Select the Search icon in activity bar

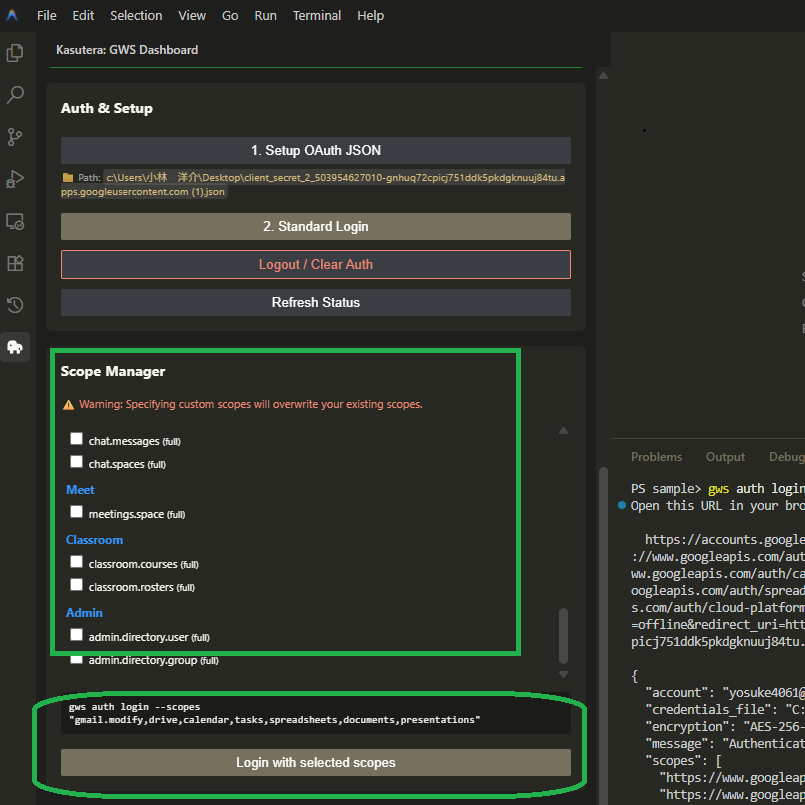point(15,94)
